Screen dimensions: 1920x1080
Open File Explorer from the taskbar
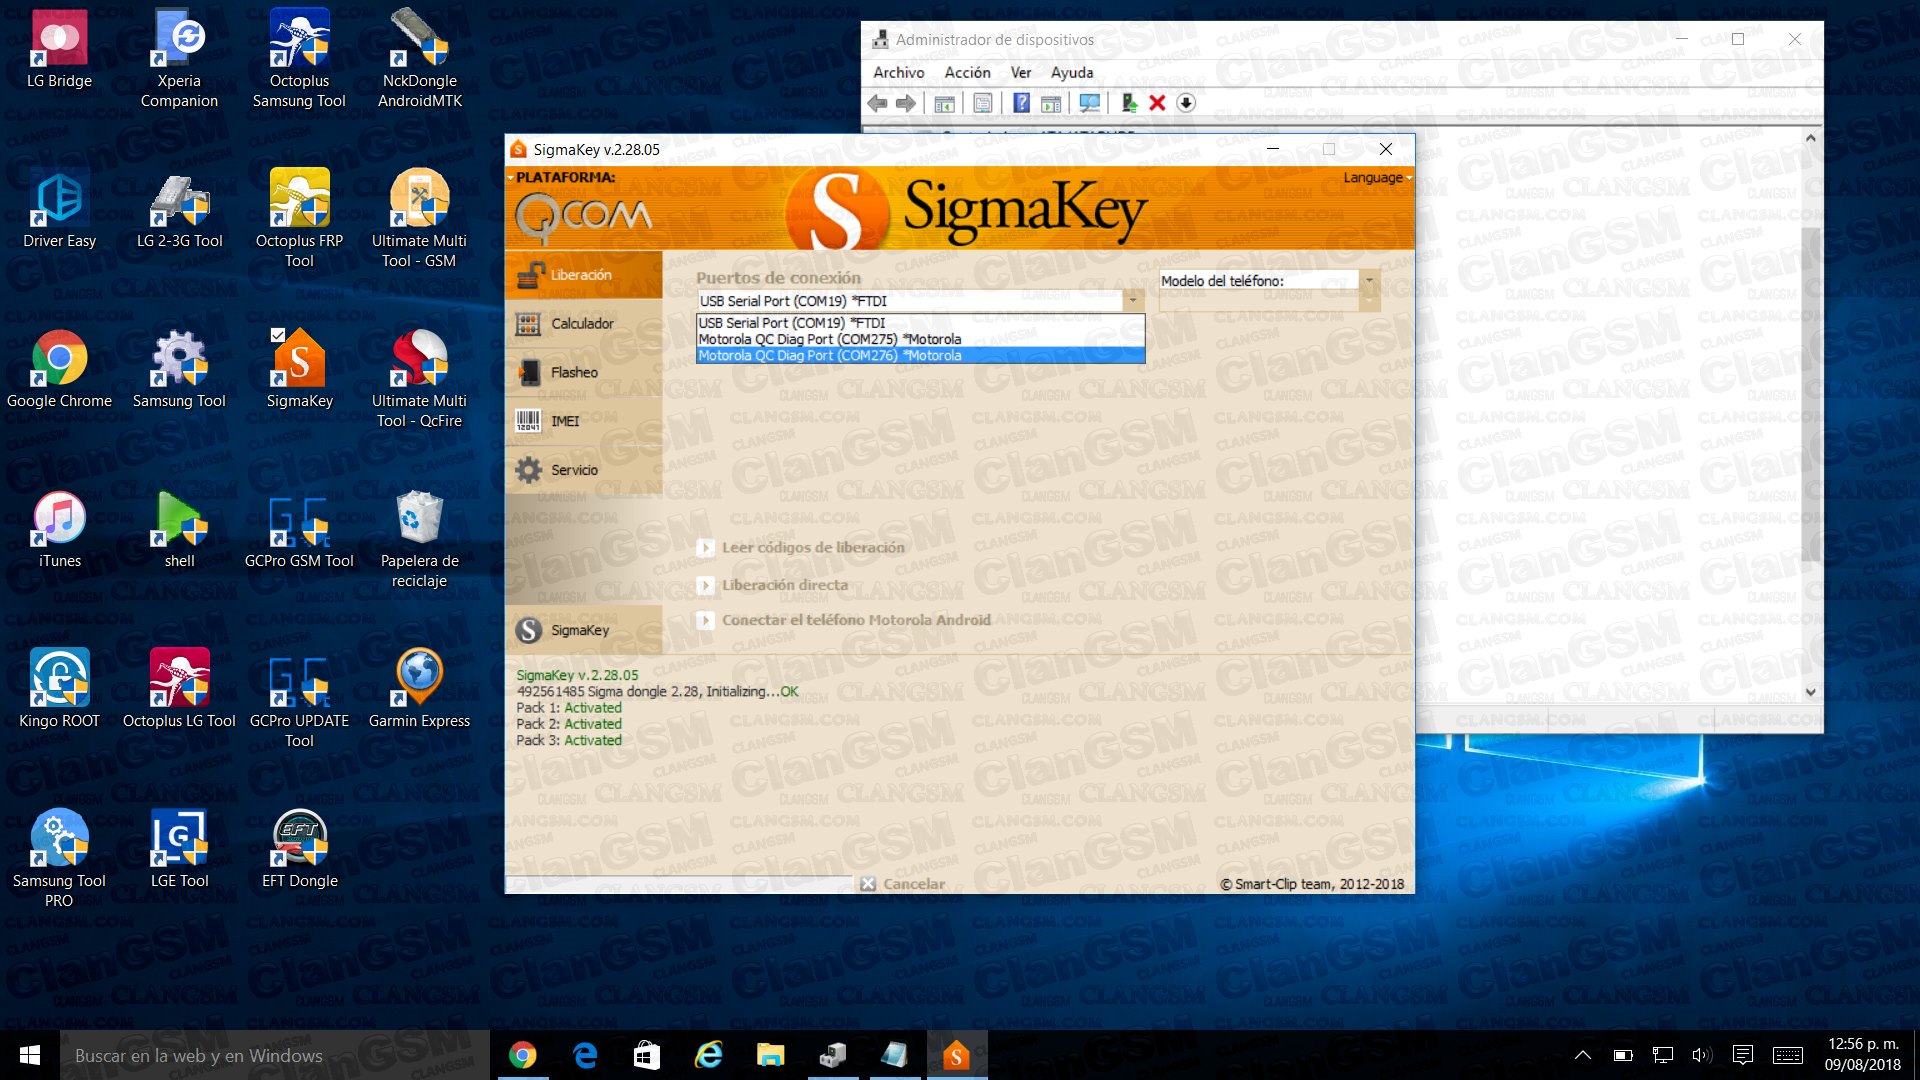(770, 1055)
